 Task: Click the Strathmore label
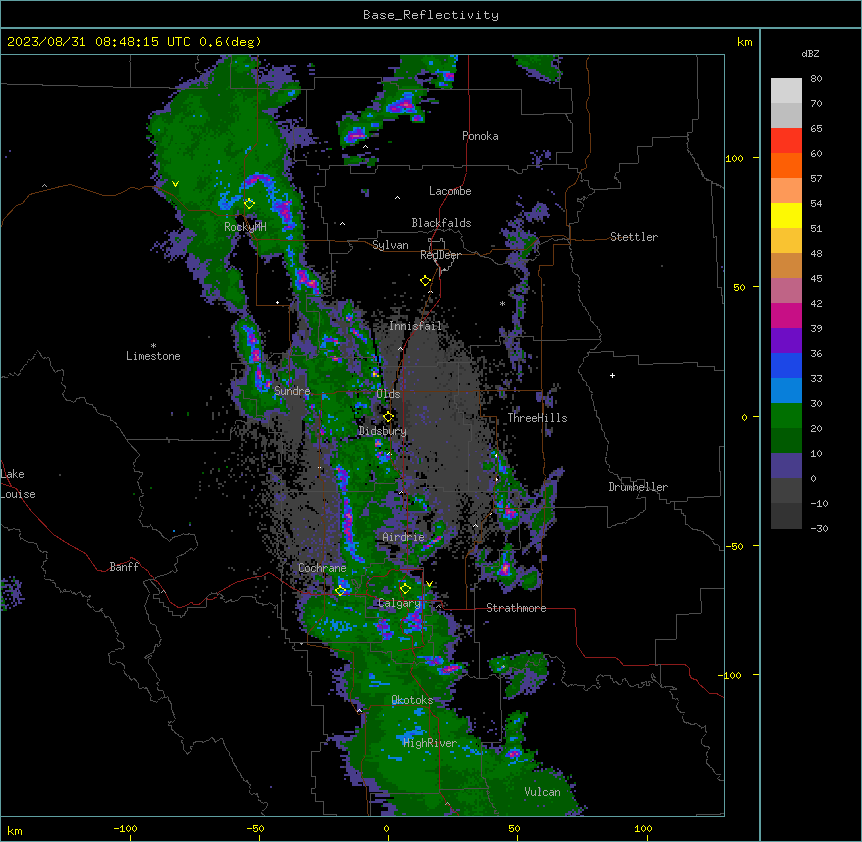[x=516, y=608]
